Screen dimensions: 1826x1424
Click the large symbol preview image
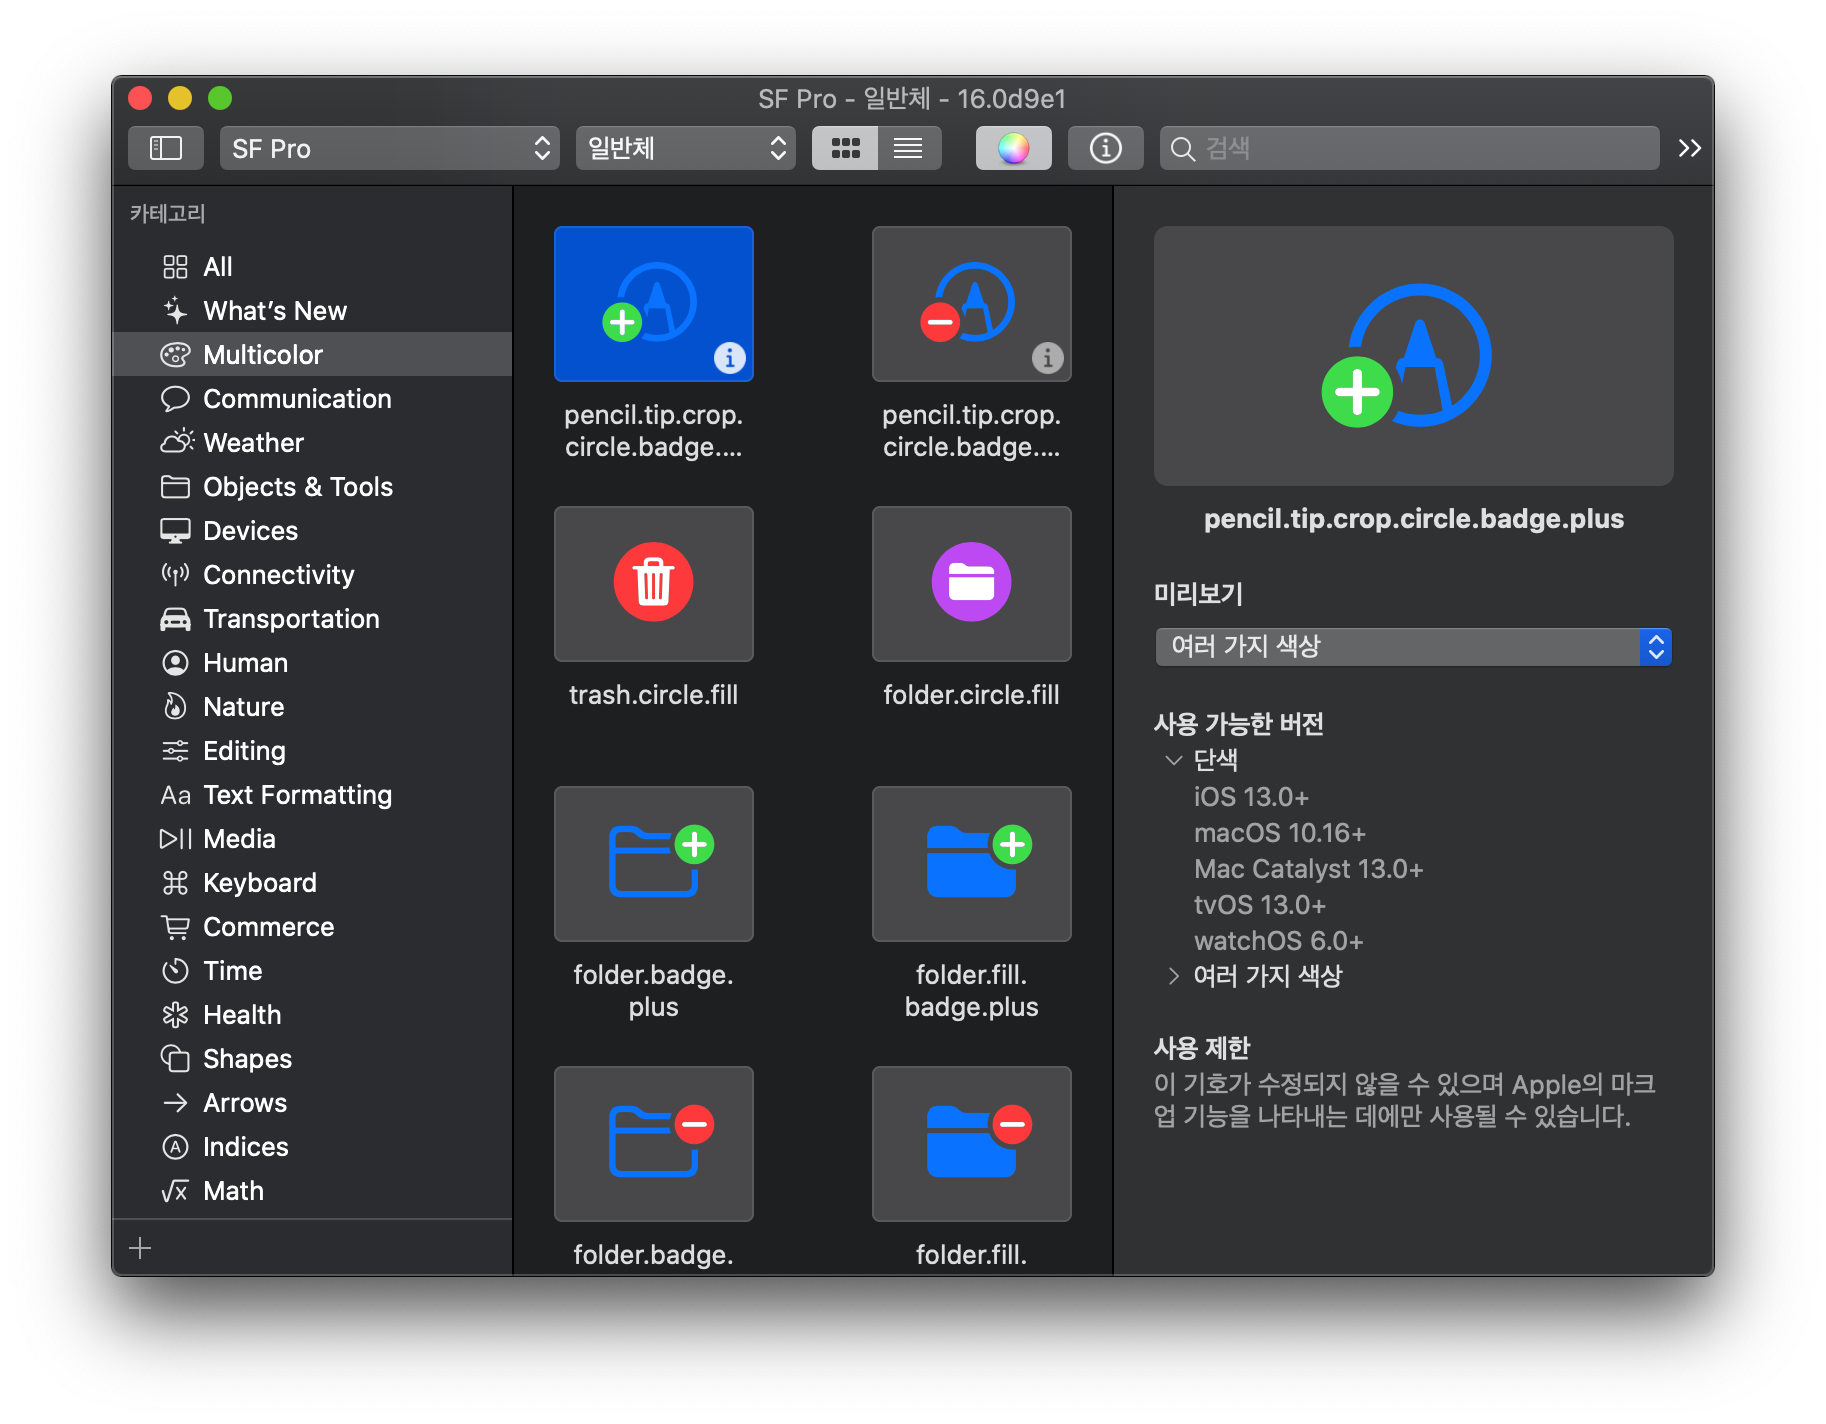pyautogui.click(x=1413, y=356)
